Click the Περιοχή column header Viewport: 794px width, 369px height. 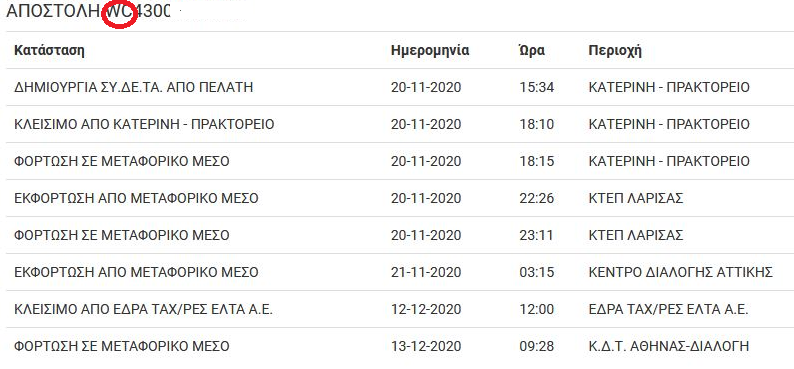(615, 51)
